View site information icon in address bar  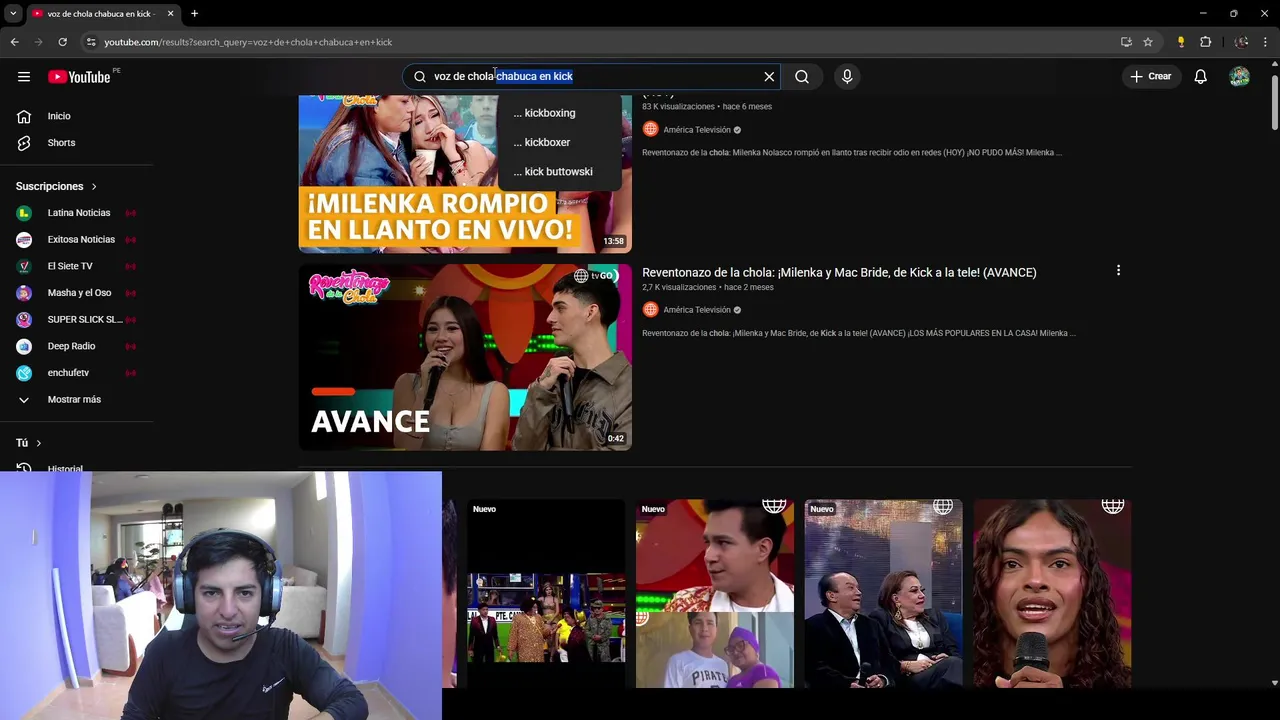[90, 42]
